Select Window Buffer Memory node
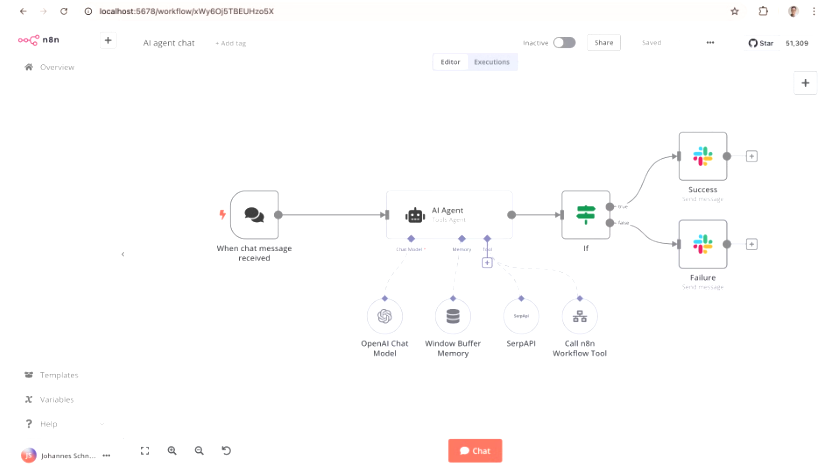 (x=453, y=317)
